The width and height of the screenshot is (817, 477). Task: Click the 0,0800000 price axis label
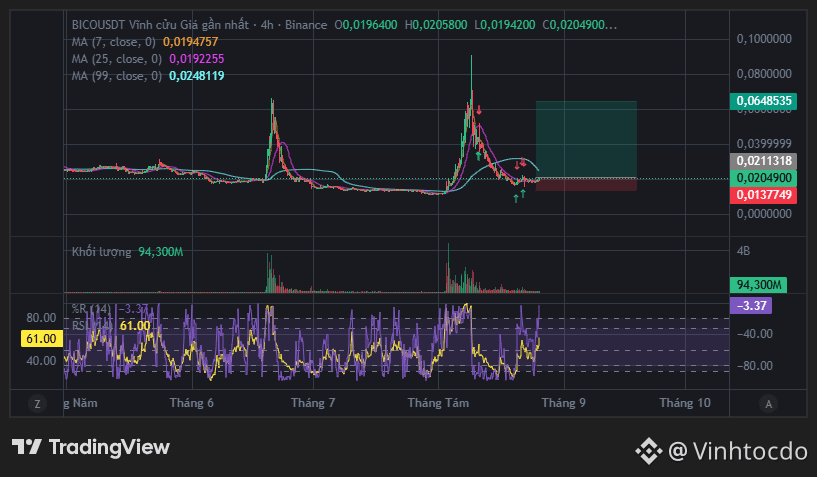point(764,74)
